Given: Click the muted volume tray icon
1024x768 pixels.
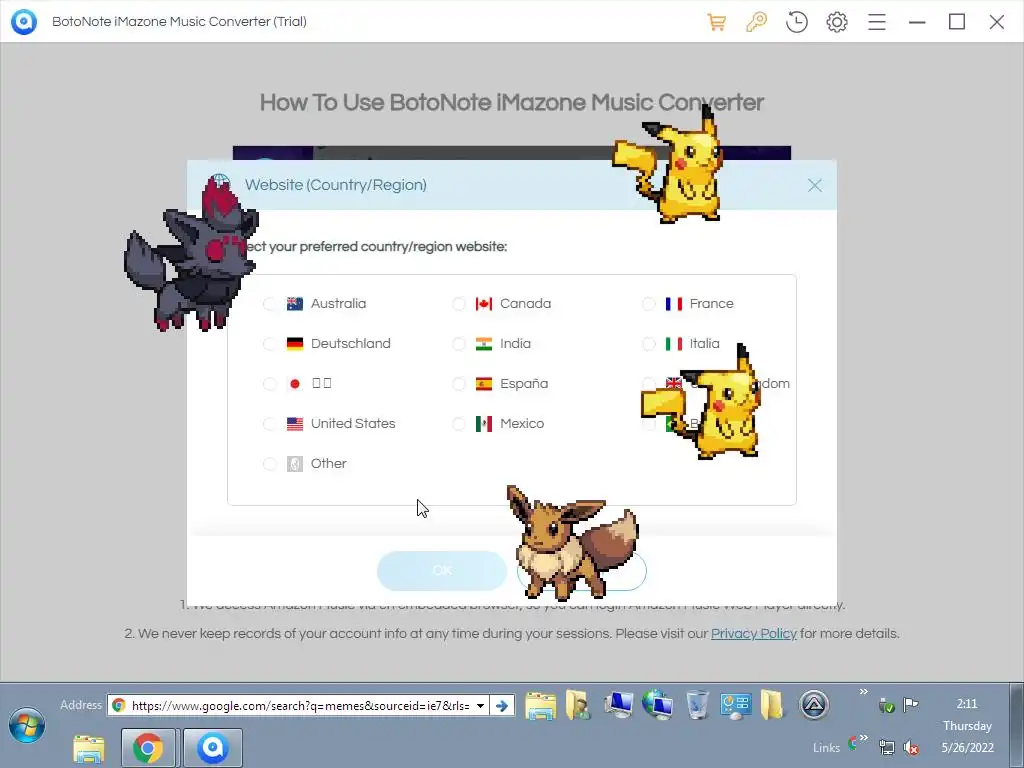Looking at the screenshot, I should coord(910,747).
